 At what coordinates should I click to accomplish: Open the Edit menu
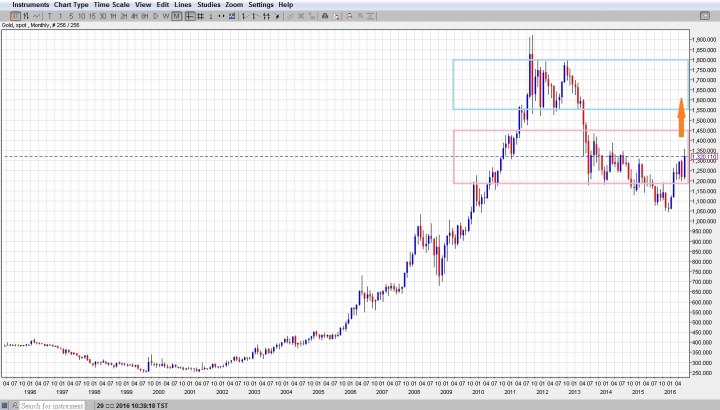(x=163, y=5)
